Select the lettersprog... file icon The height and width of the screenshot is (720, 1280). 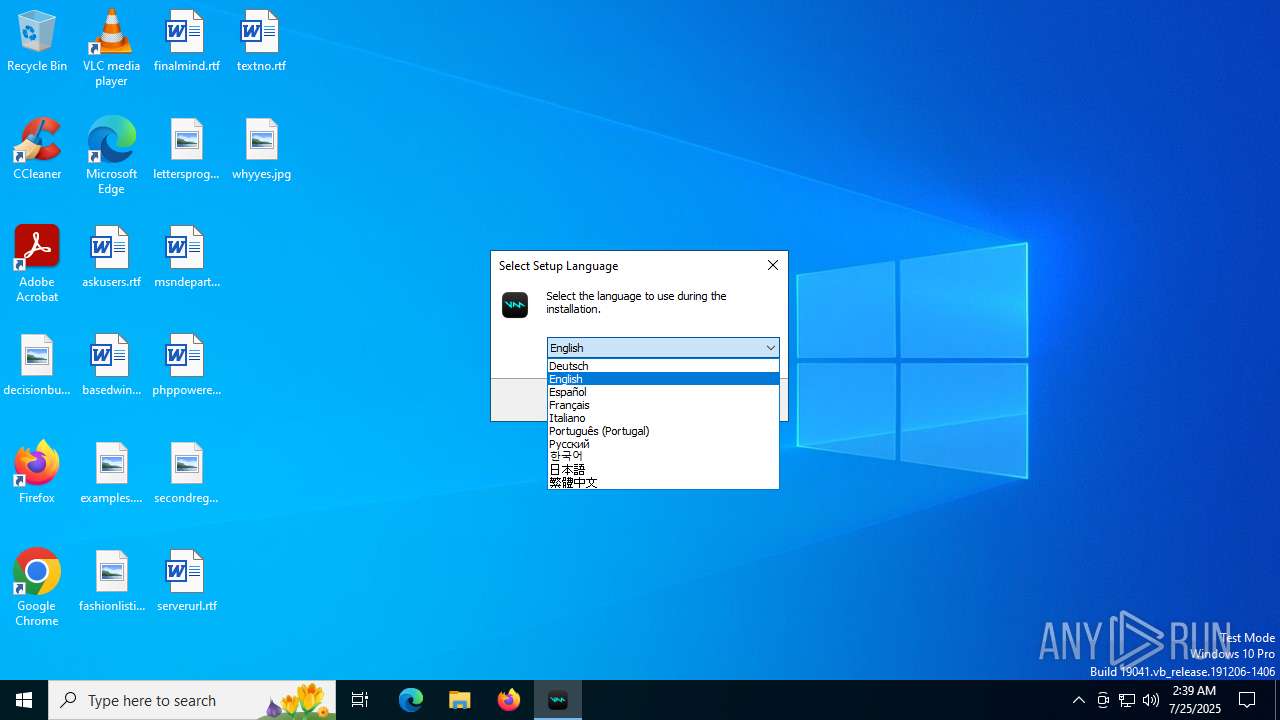click(186, 150)
